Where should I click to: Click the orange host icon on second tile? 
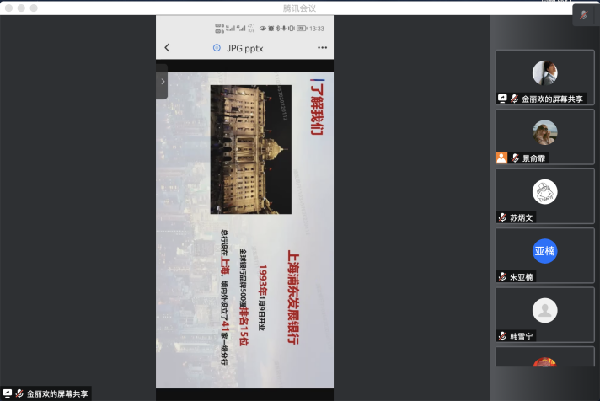pos(502,158)
